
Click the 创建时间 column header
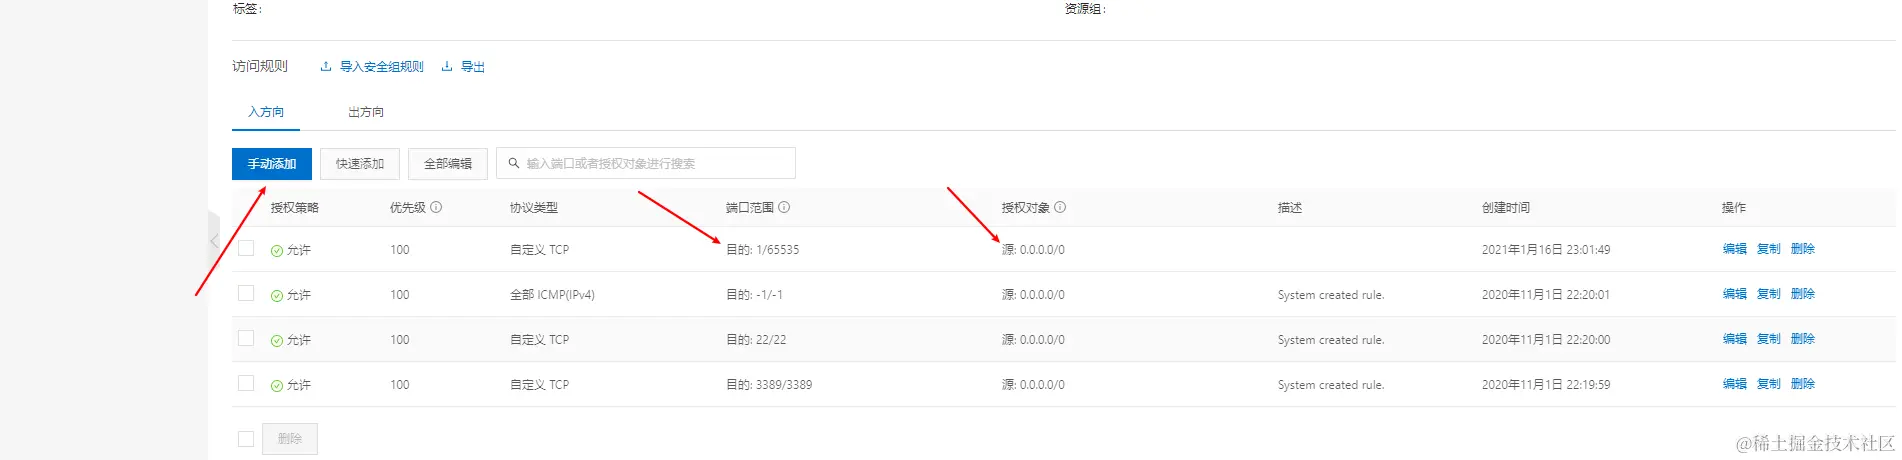[1506, 208]
